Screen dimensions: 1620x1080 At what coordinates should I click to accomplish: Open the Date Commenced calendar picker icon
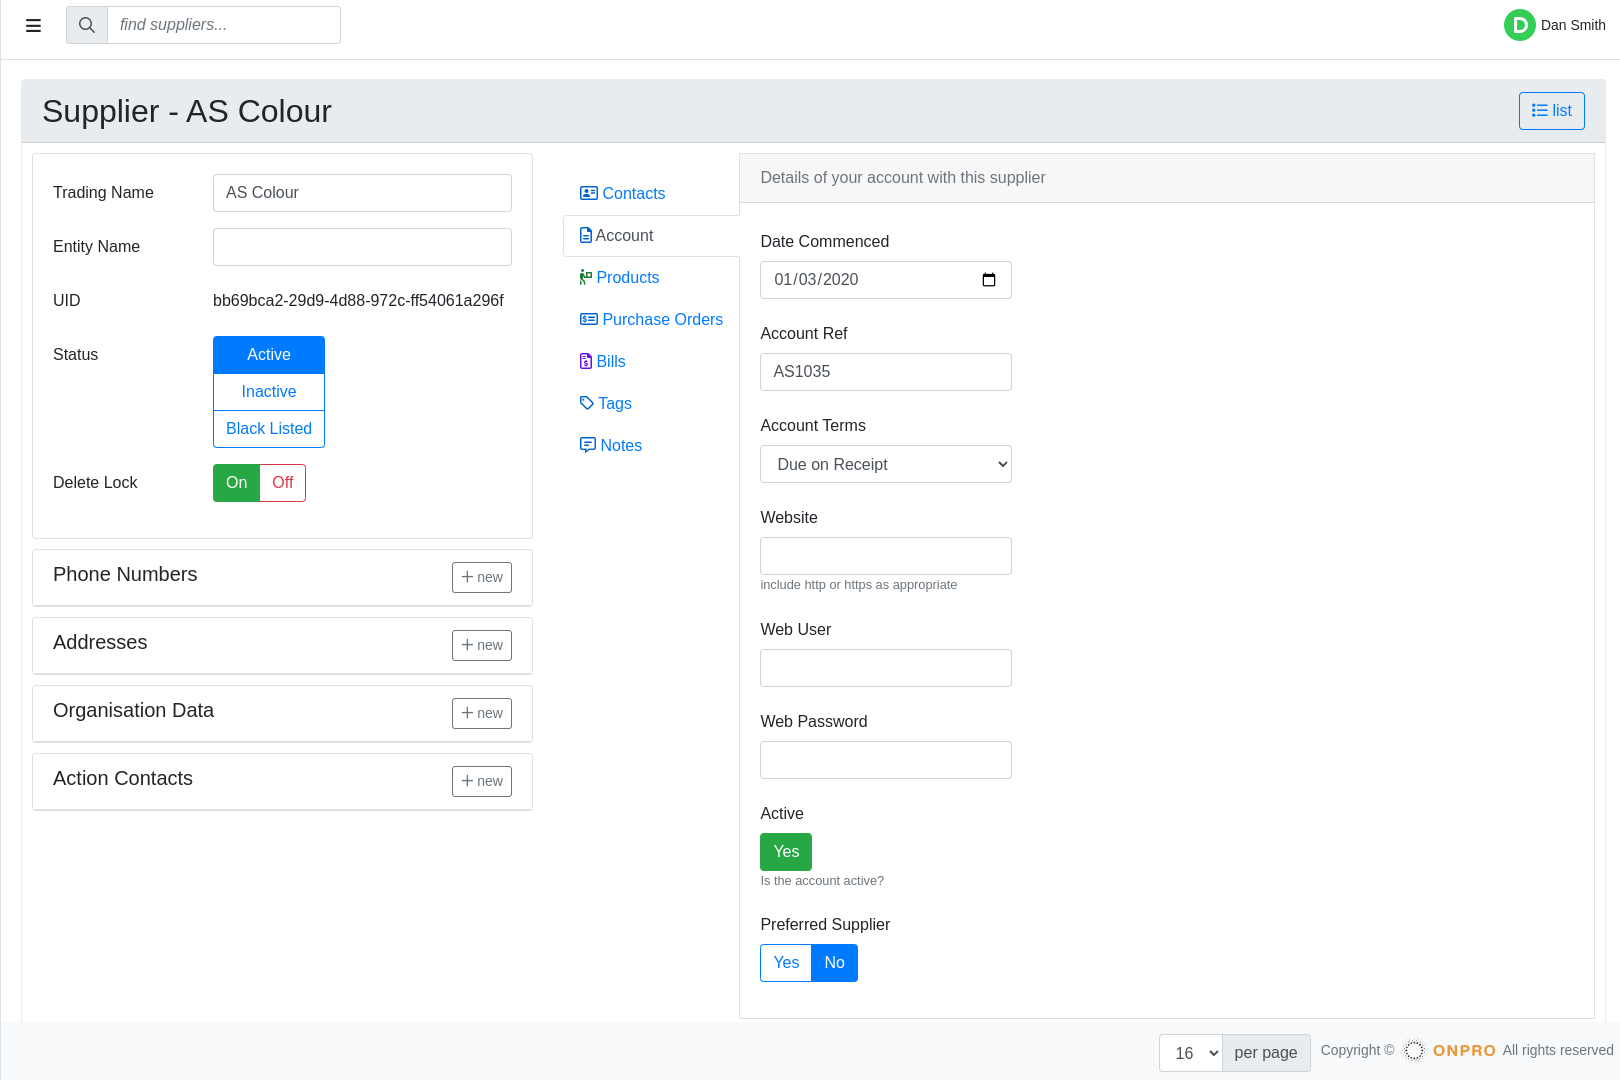(x=989, y=280)
